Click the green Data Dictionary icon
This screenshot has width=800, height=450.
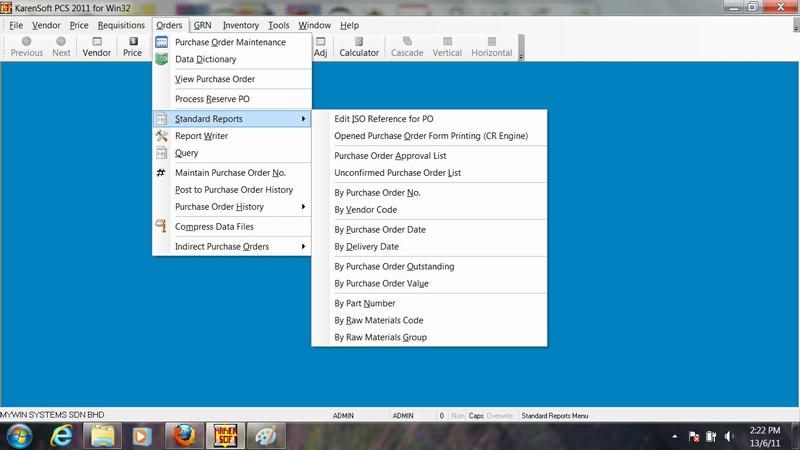coord(162,59)
